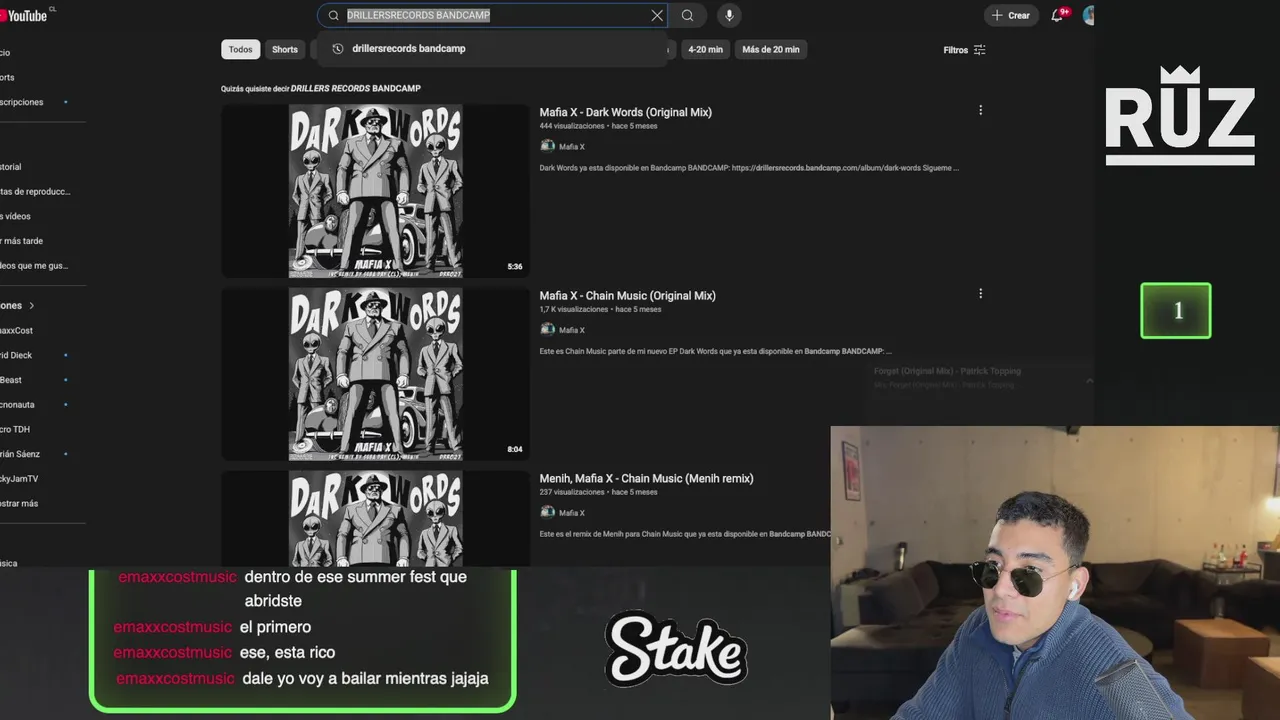
Task: Click the Crear button
Action: pyautogui.click(x=1011, y=15)
